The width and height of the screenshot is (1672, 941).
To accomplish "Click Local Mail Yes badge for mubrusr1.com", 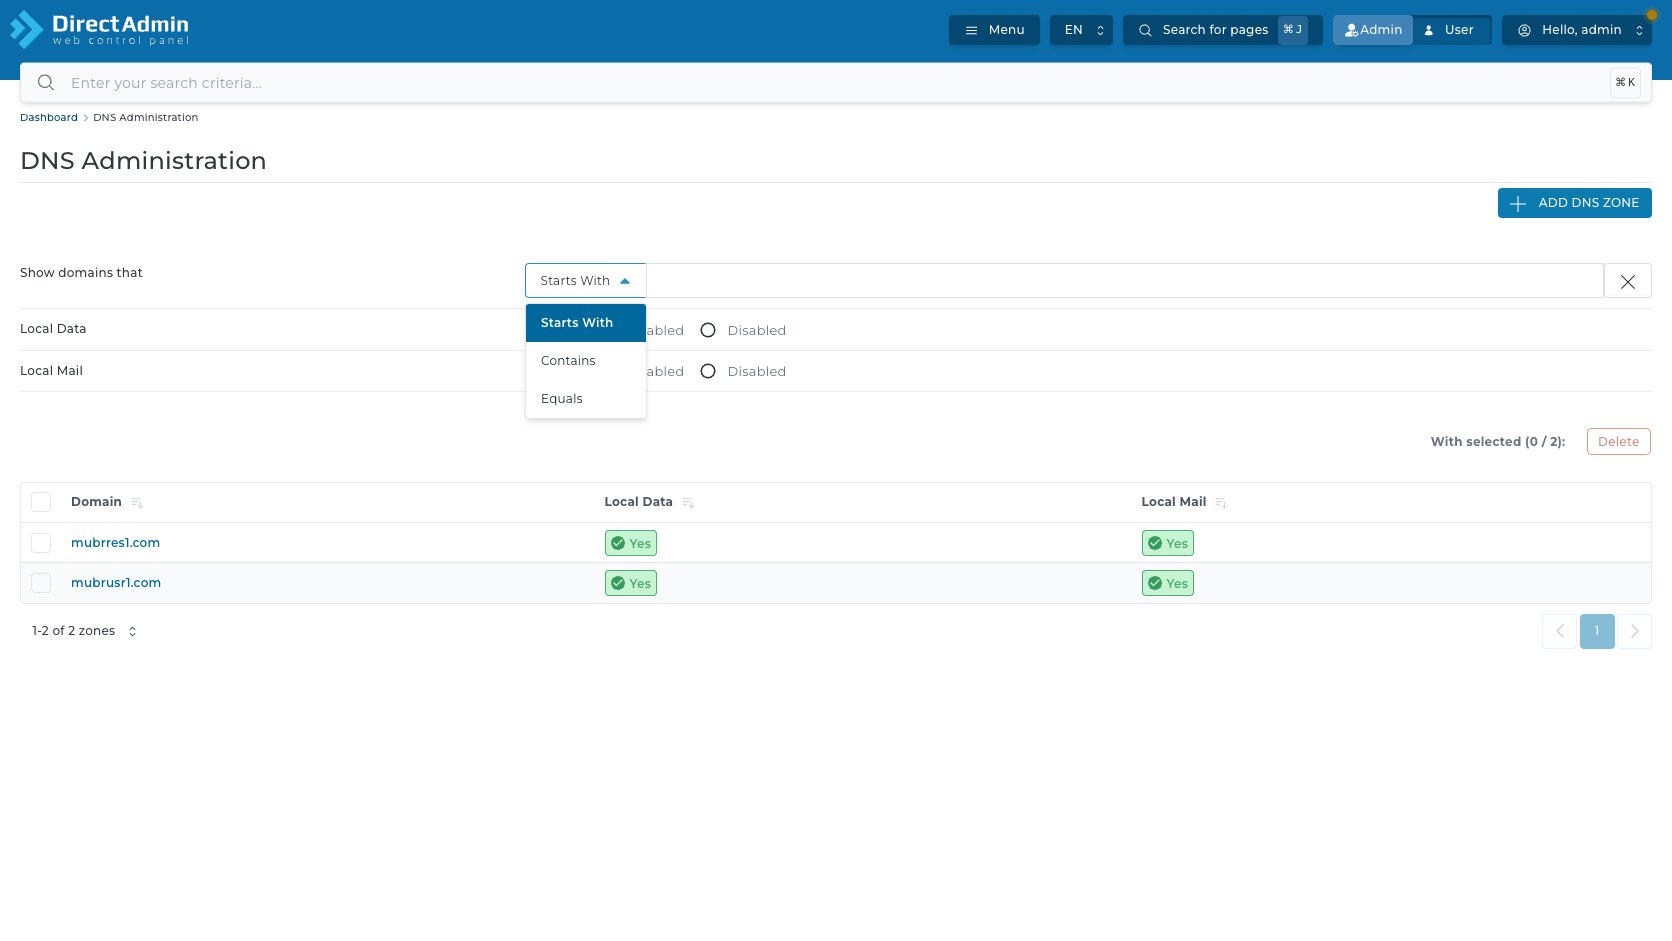I will (1168, 583).
